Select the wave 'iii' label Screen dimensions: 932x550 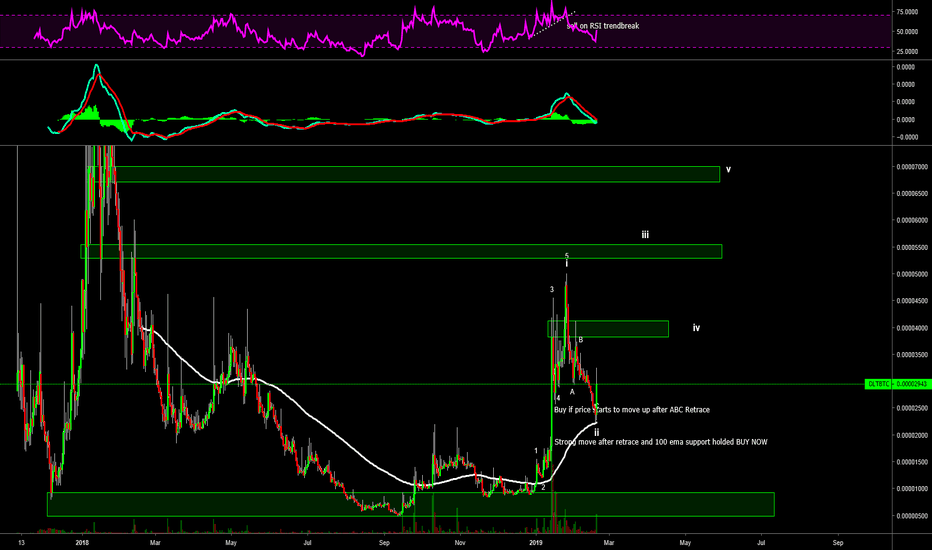pyautogui.click(x=645, y=235)
